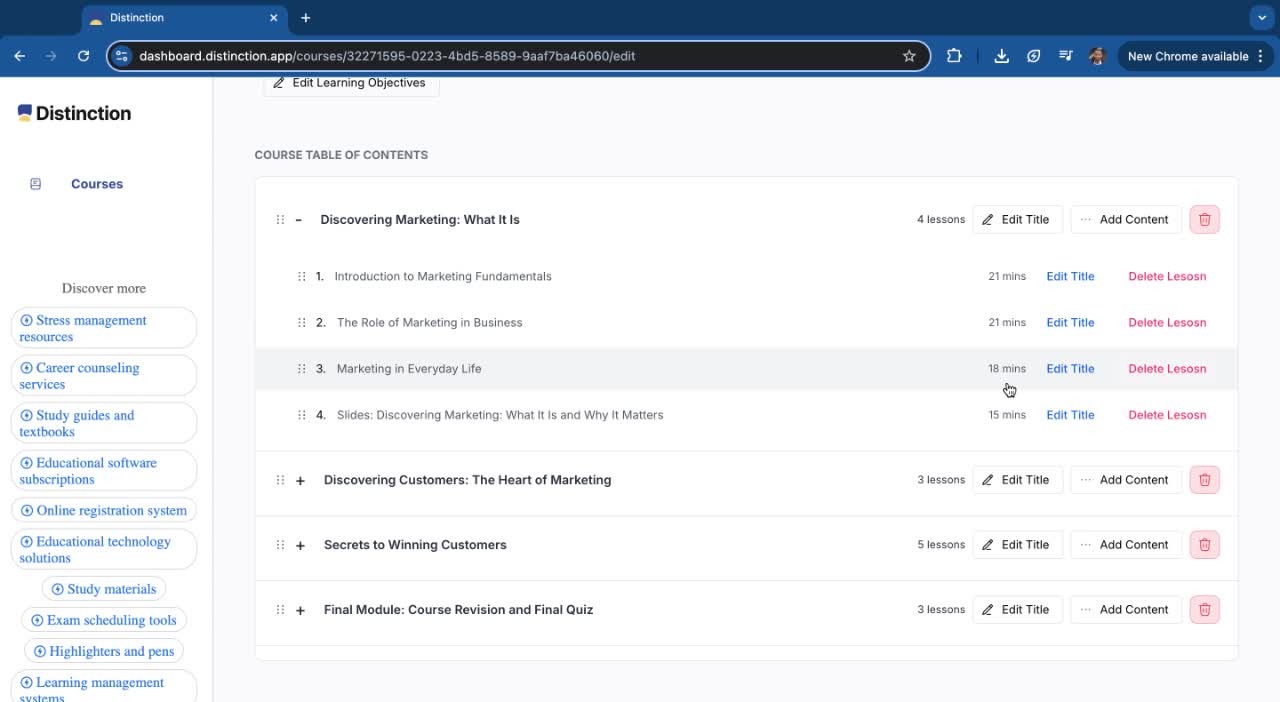Delete the Introduction to Marketing Fundamentals lesson
Image resolution: width=1280 pixels, height=702 pixels.
[1167, 277]
